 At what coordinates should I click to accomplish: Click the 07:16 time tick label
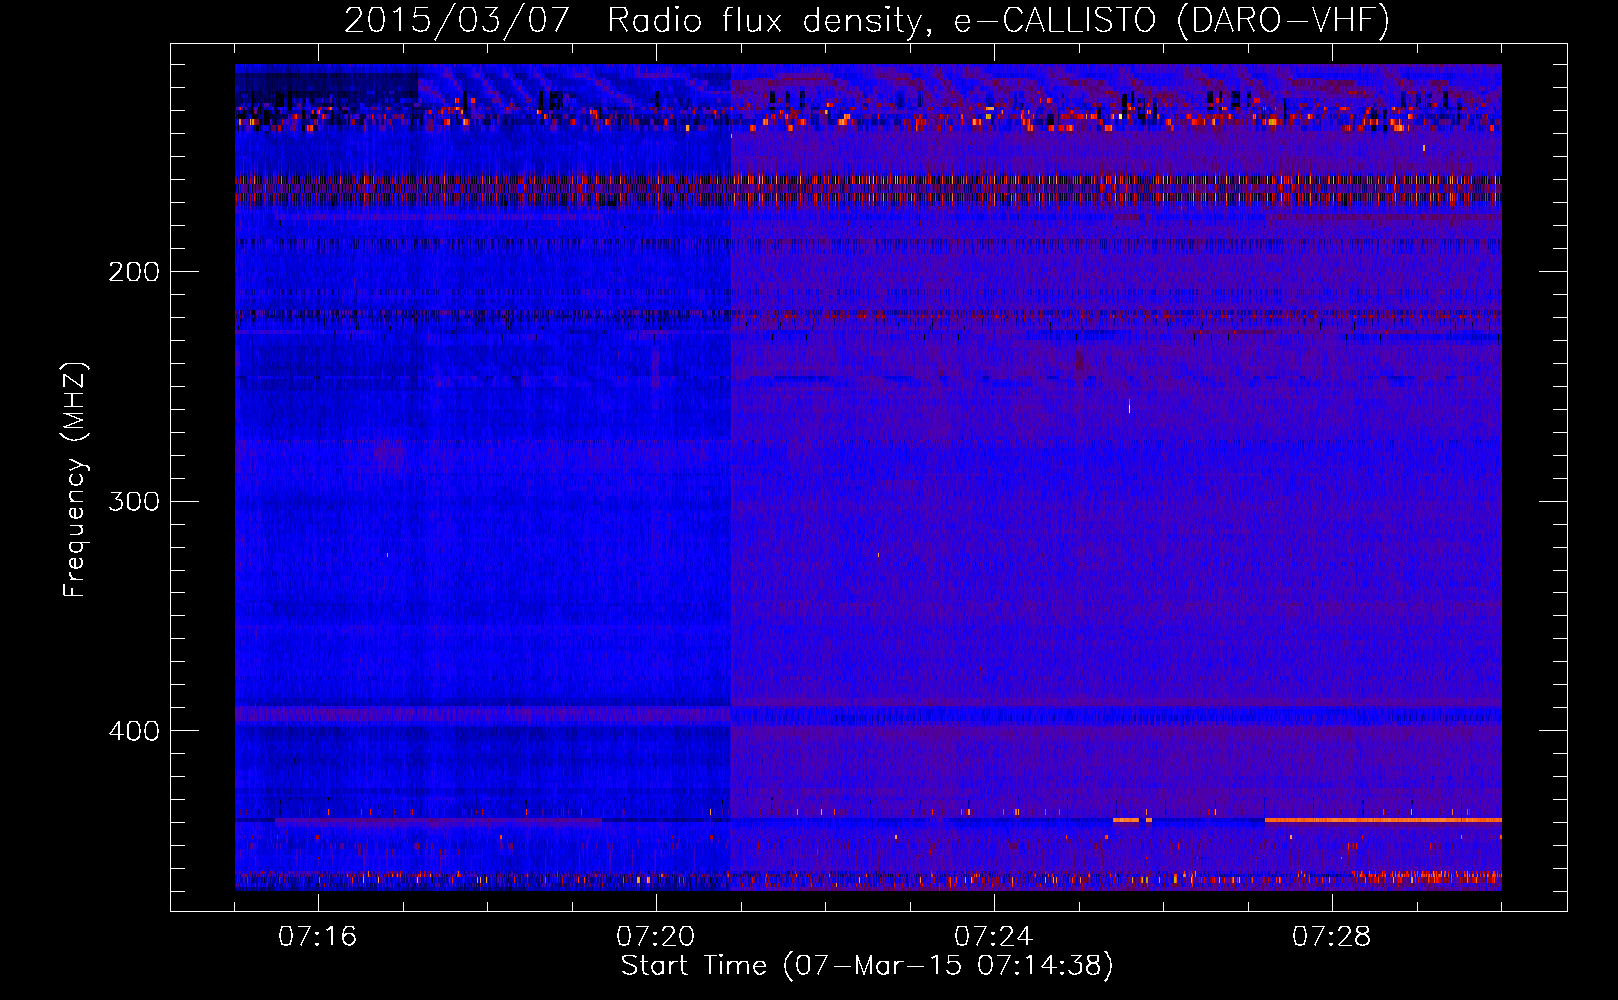point(318,937)
